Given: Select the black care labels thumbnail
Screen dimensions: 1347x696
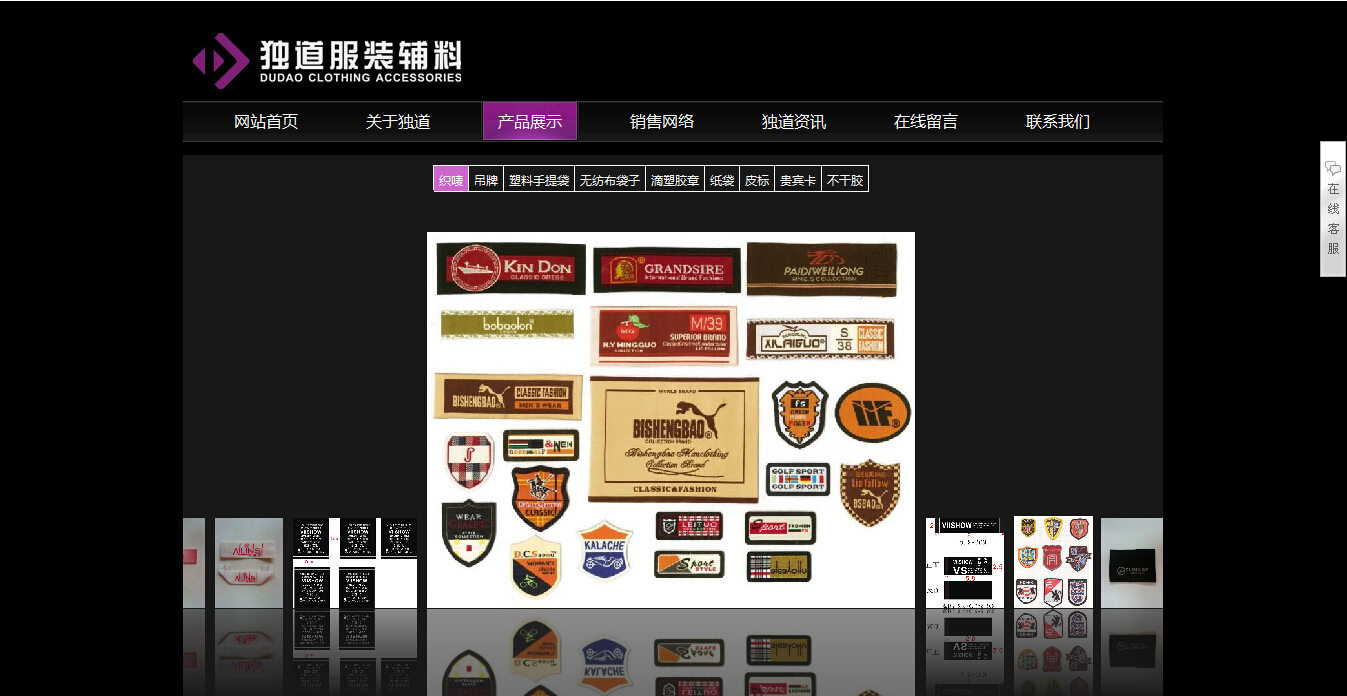Looking at the screenshot, I should [x=355, y=563].
